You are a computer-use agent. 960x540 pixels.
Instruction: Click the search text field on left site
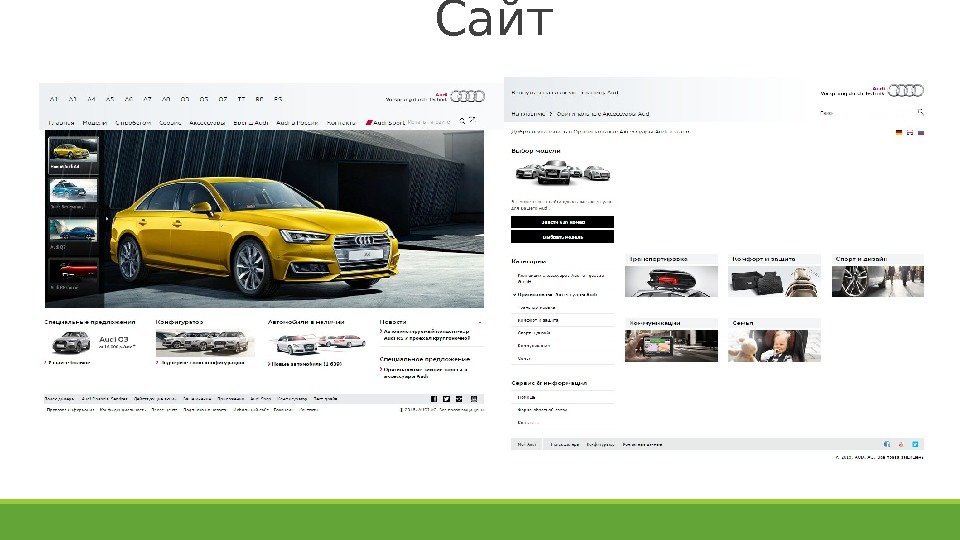(430, 122)
